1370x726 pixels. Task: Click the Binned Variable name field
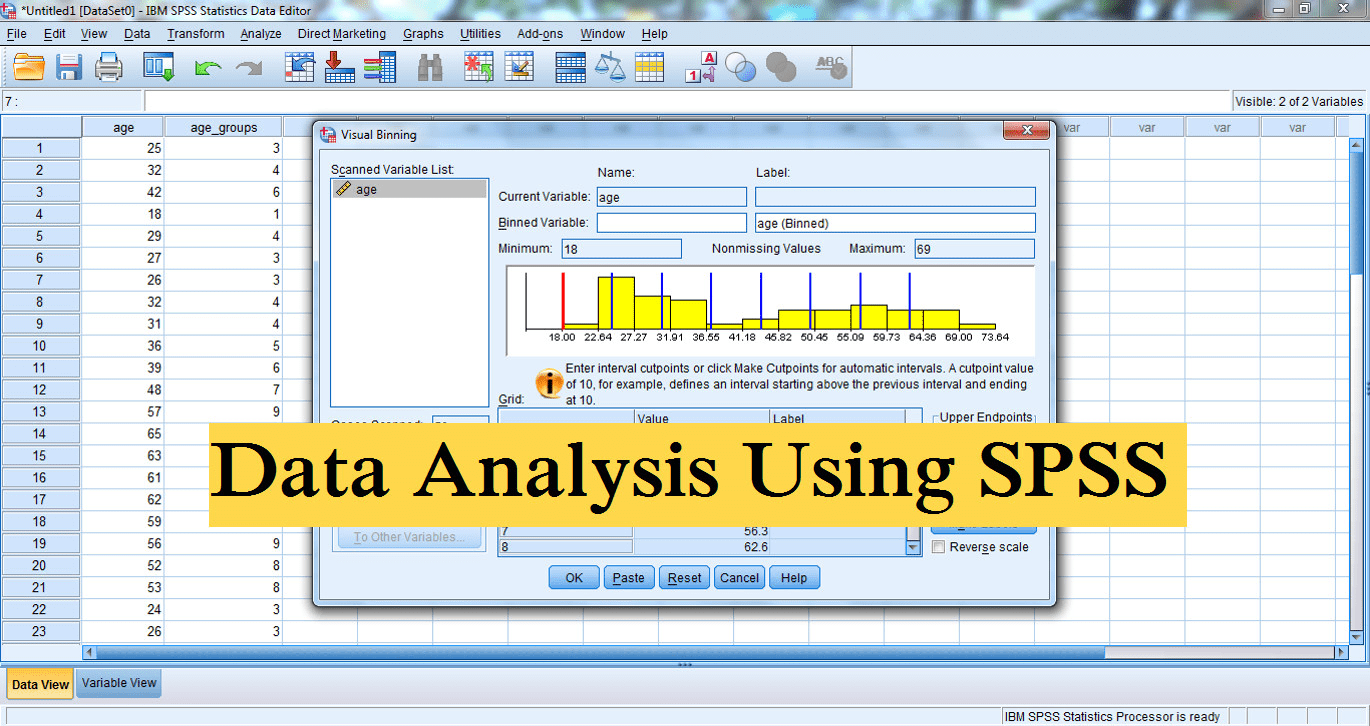672,223
